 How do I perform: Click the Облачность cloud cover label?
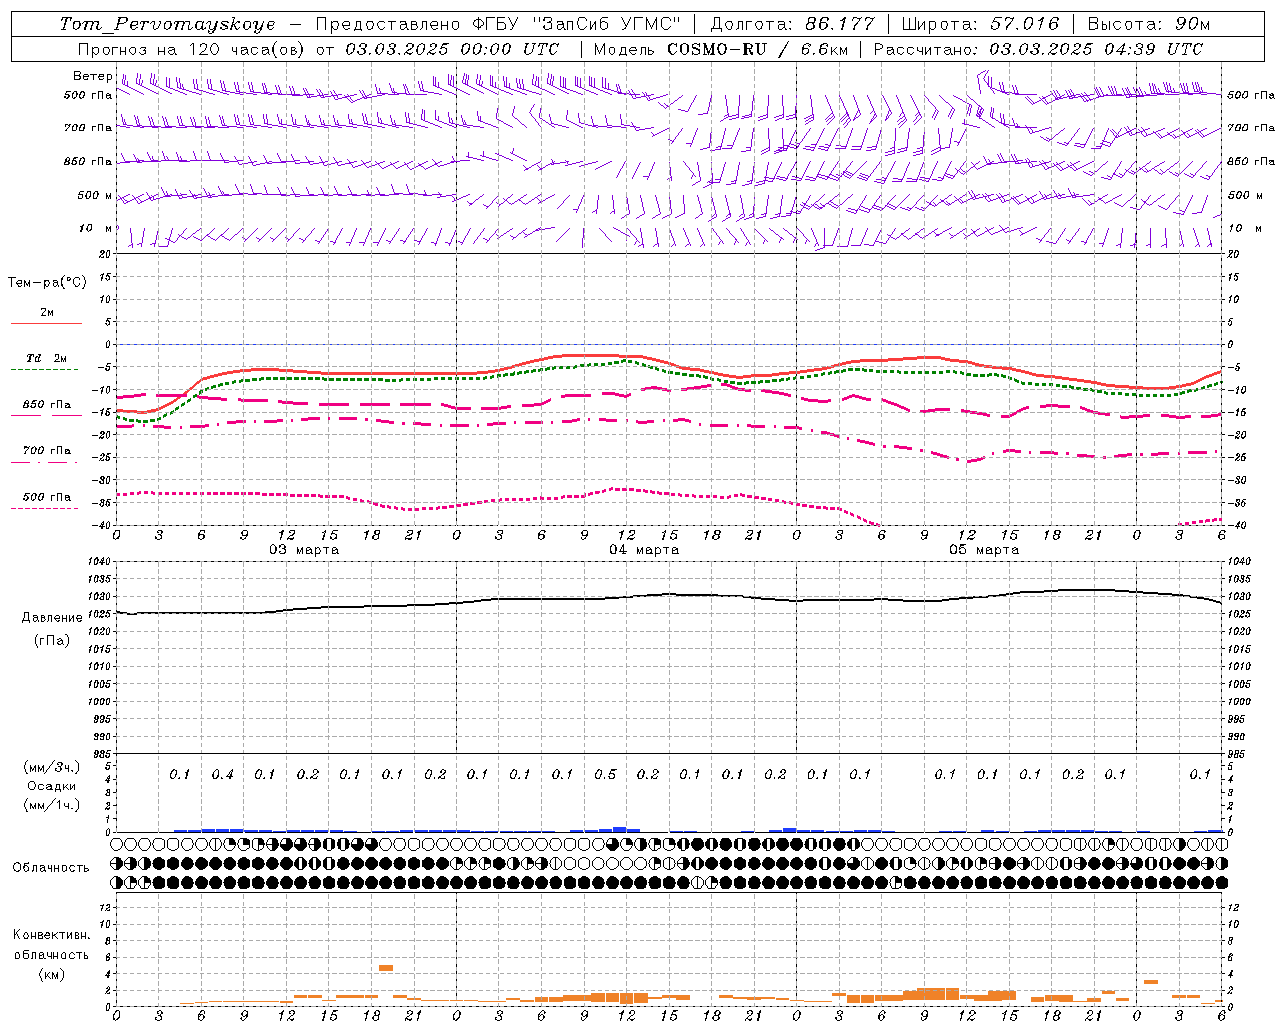(x=50, y=868)
